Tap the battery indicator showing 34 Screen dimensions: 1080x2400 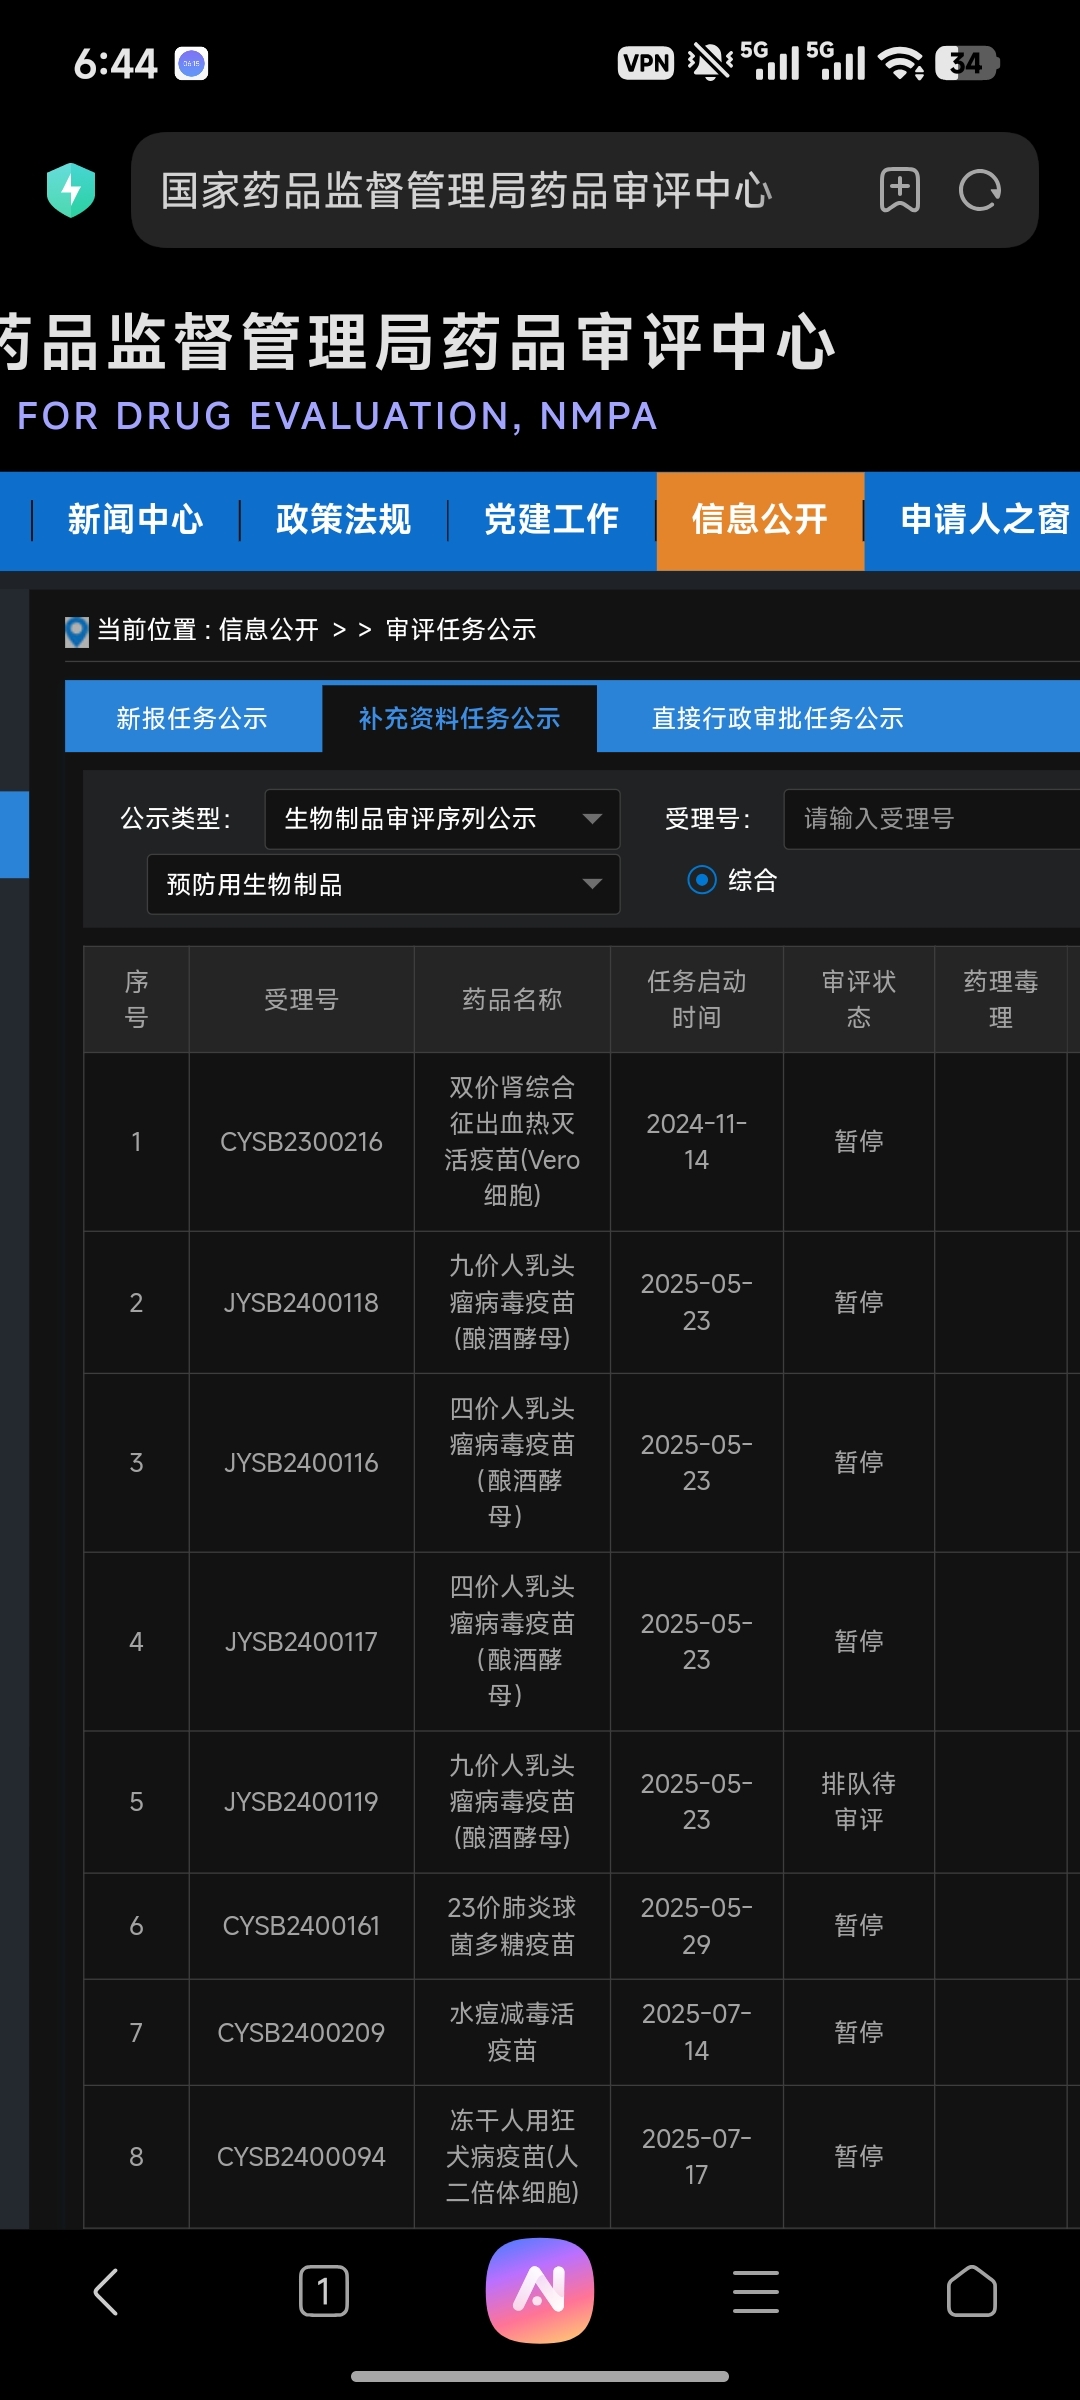coord(967,64)
